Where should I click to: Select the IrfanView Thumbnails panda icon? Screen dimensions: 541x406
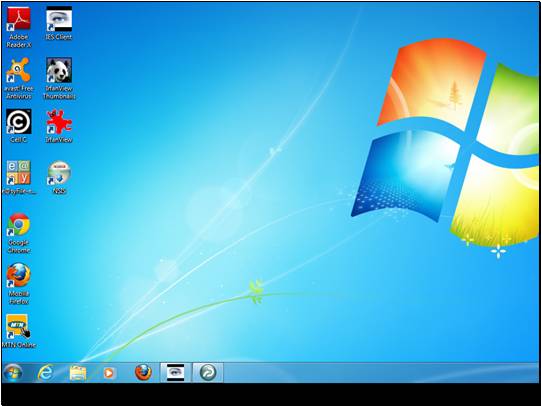(59, 79)
